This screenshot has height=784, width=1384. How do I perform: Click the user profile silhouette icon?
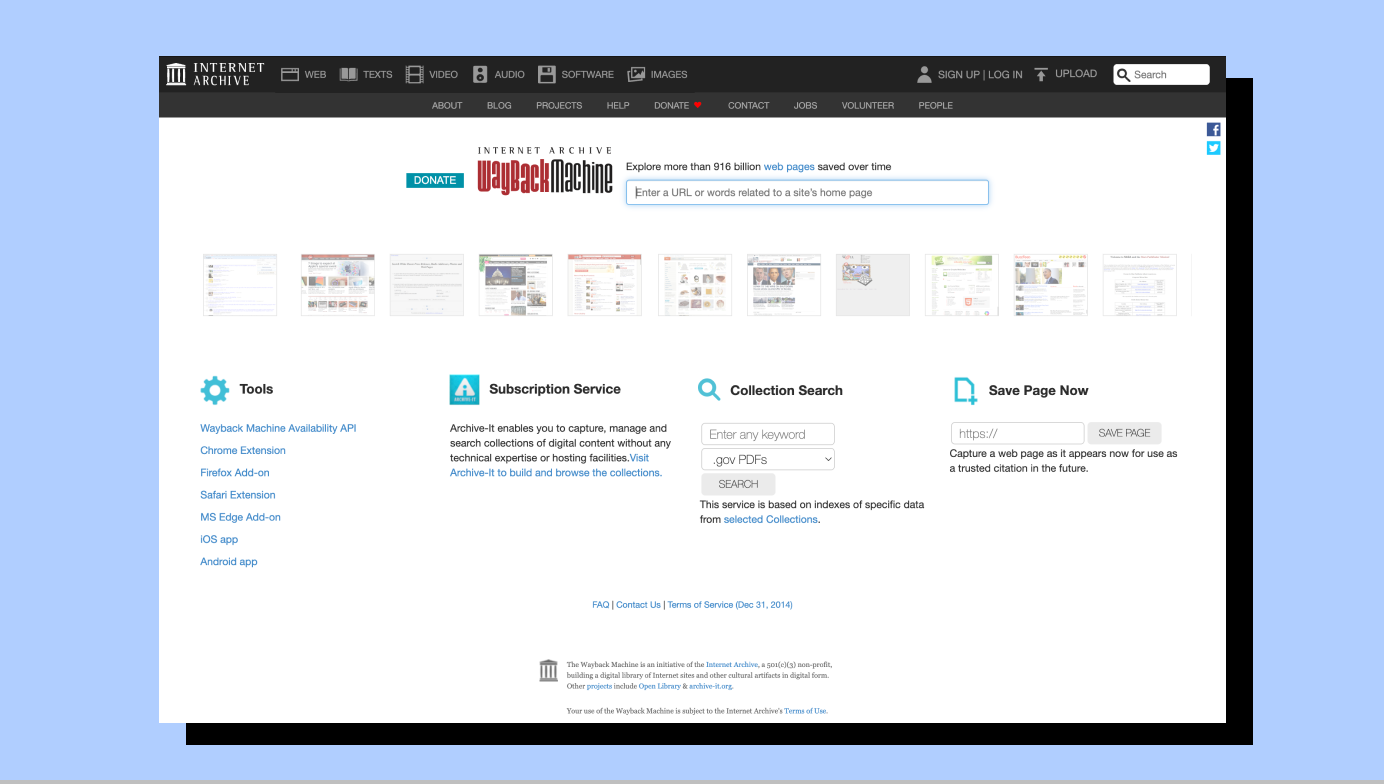point(924,74)
